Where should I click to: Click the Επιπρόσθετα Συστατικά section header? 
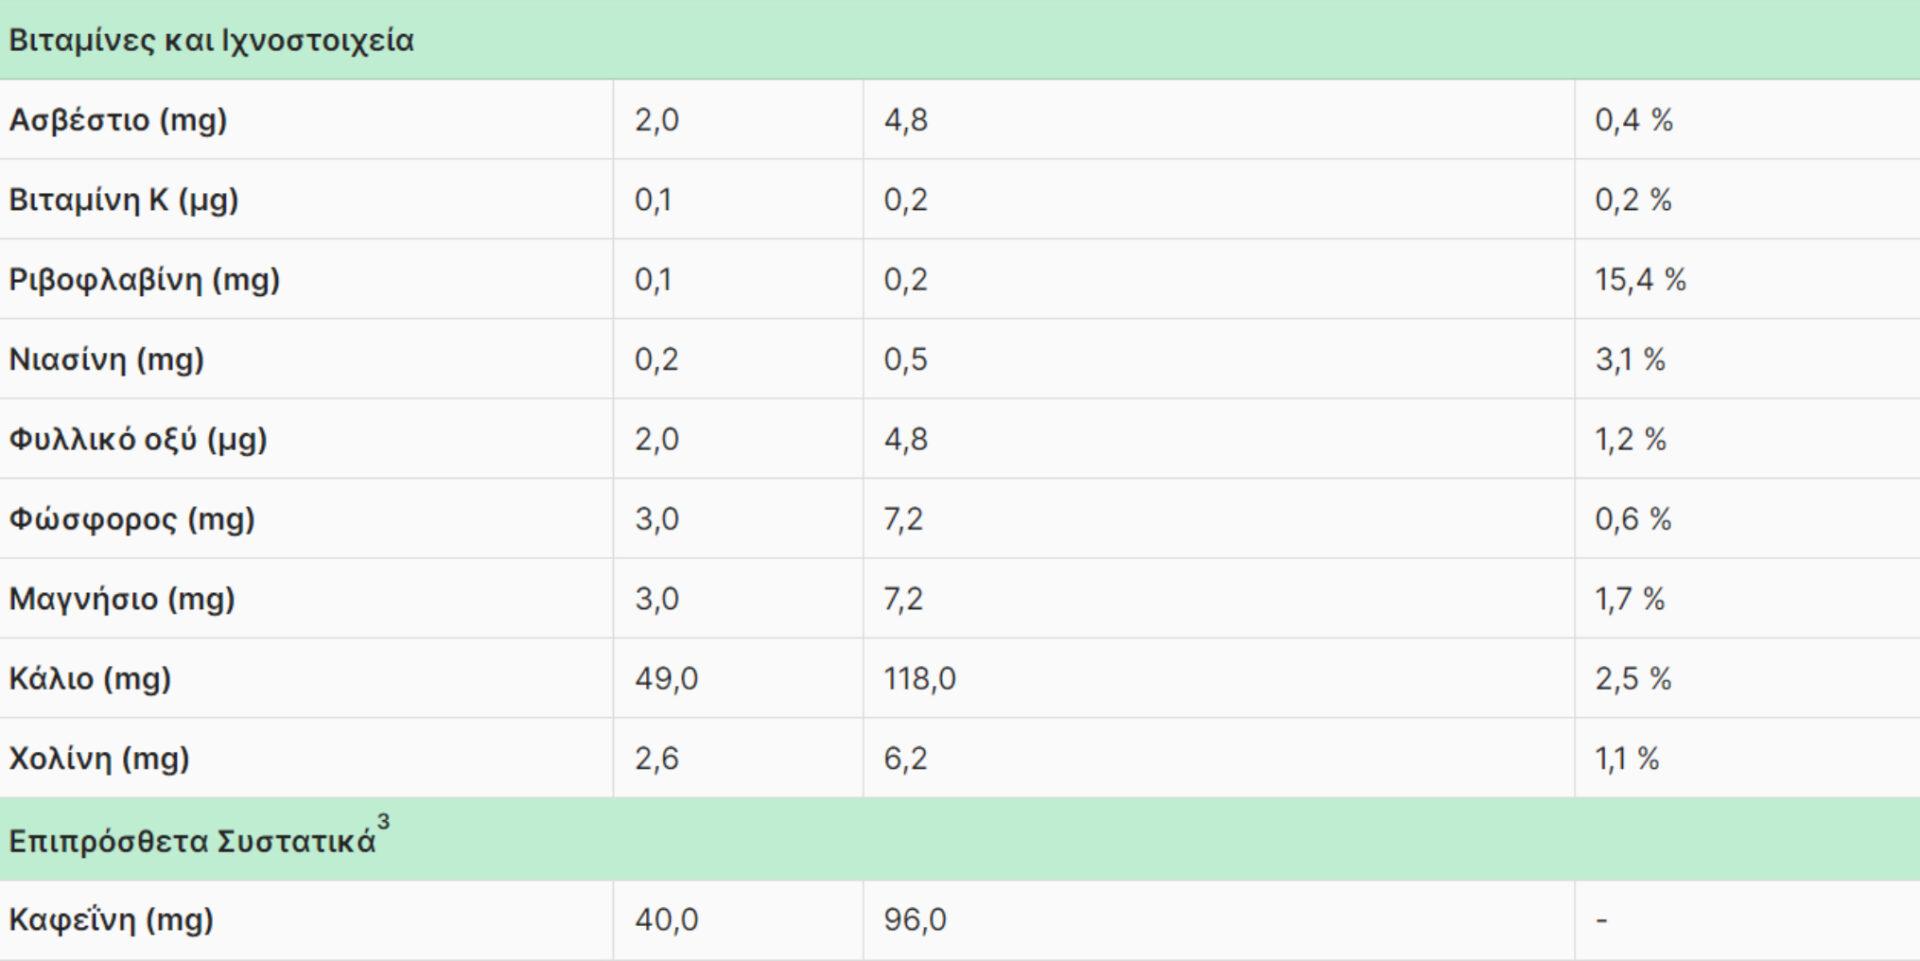[x=192, y=842]
